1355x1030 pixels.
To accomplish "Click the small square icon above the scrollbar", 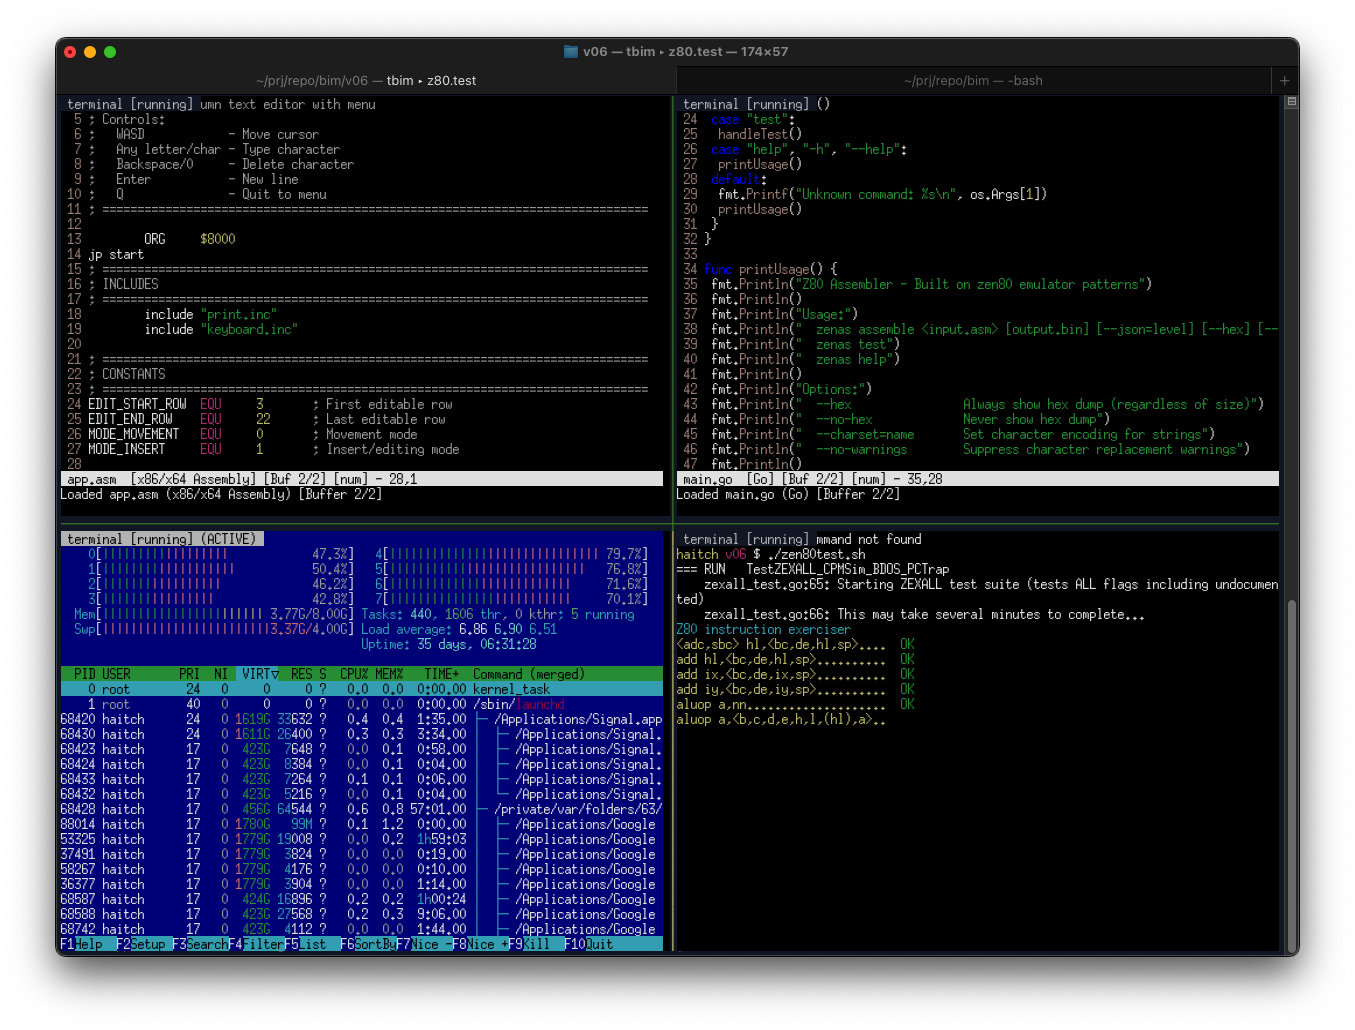I will pyautogui.click(x=1291, y=102).
